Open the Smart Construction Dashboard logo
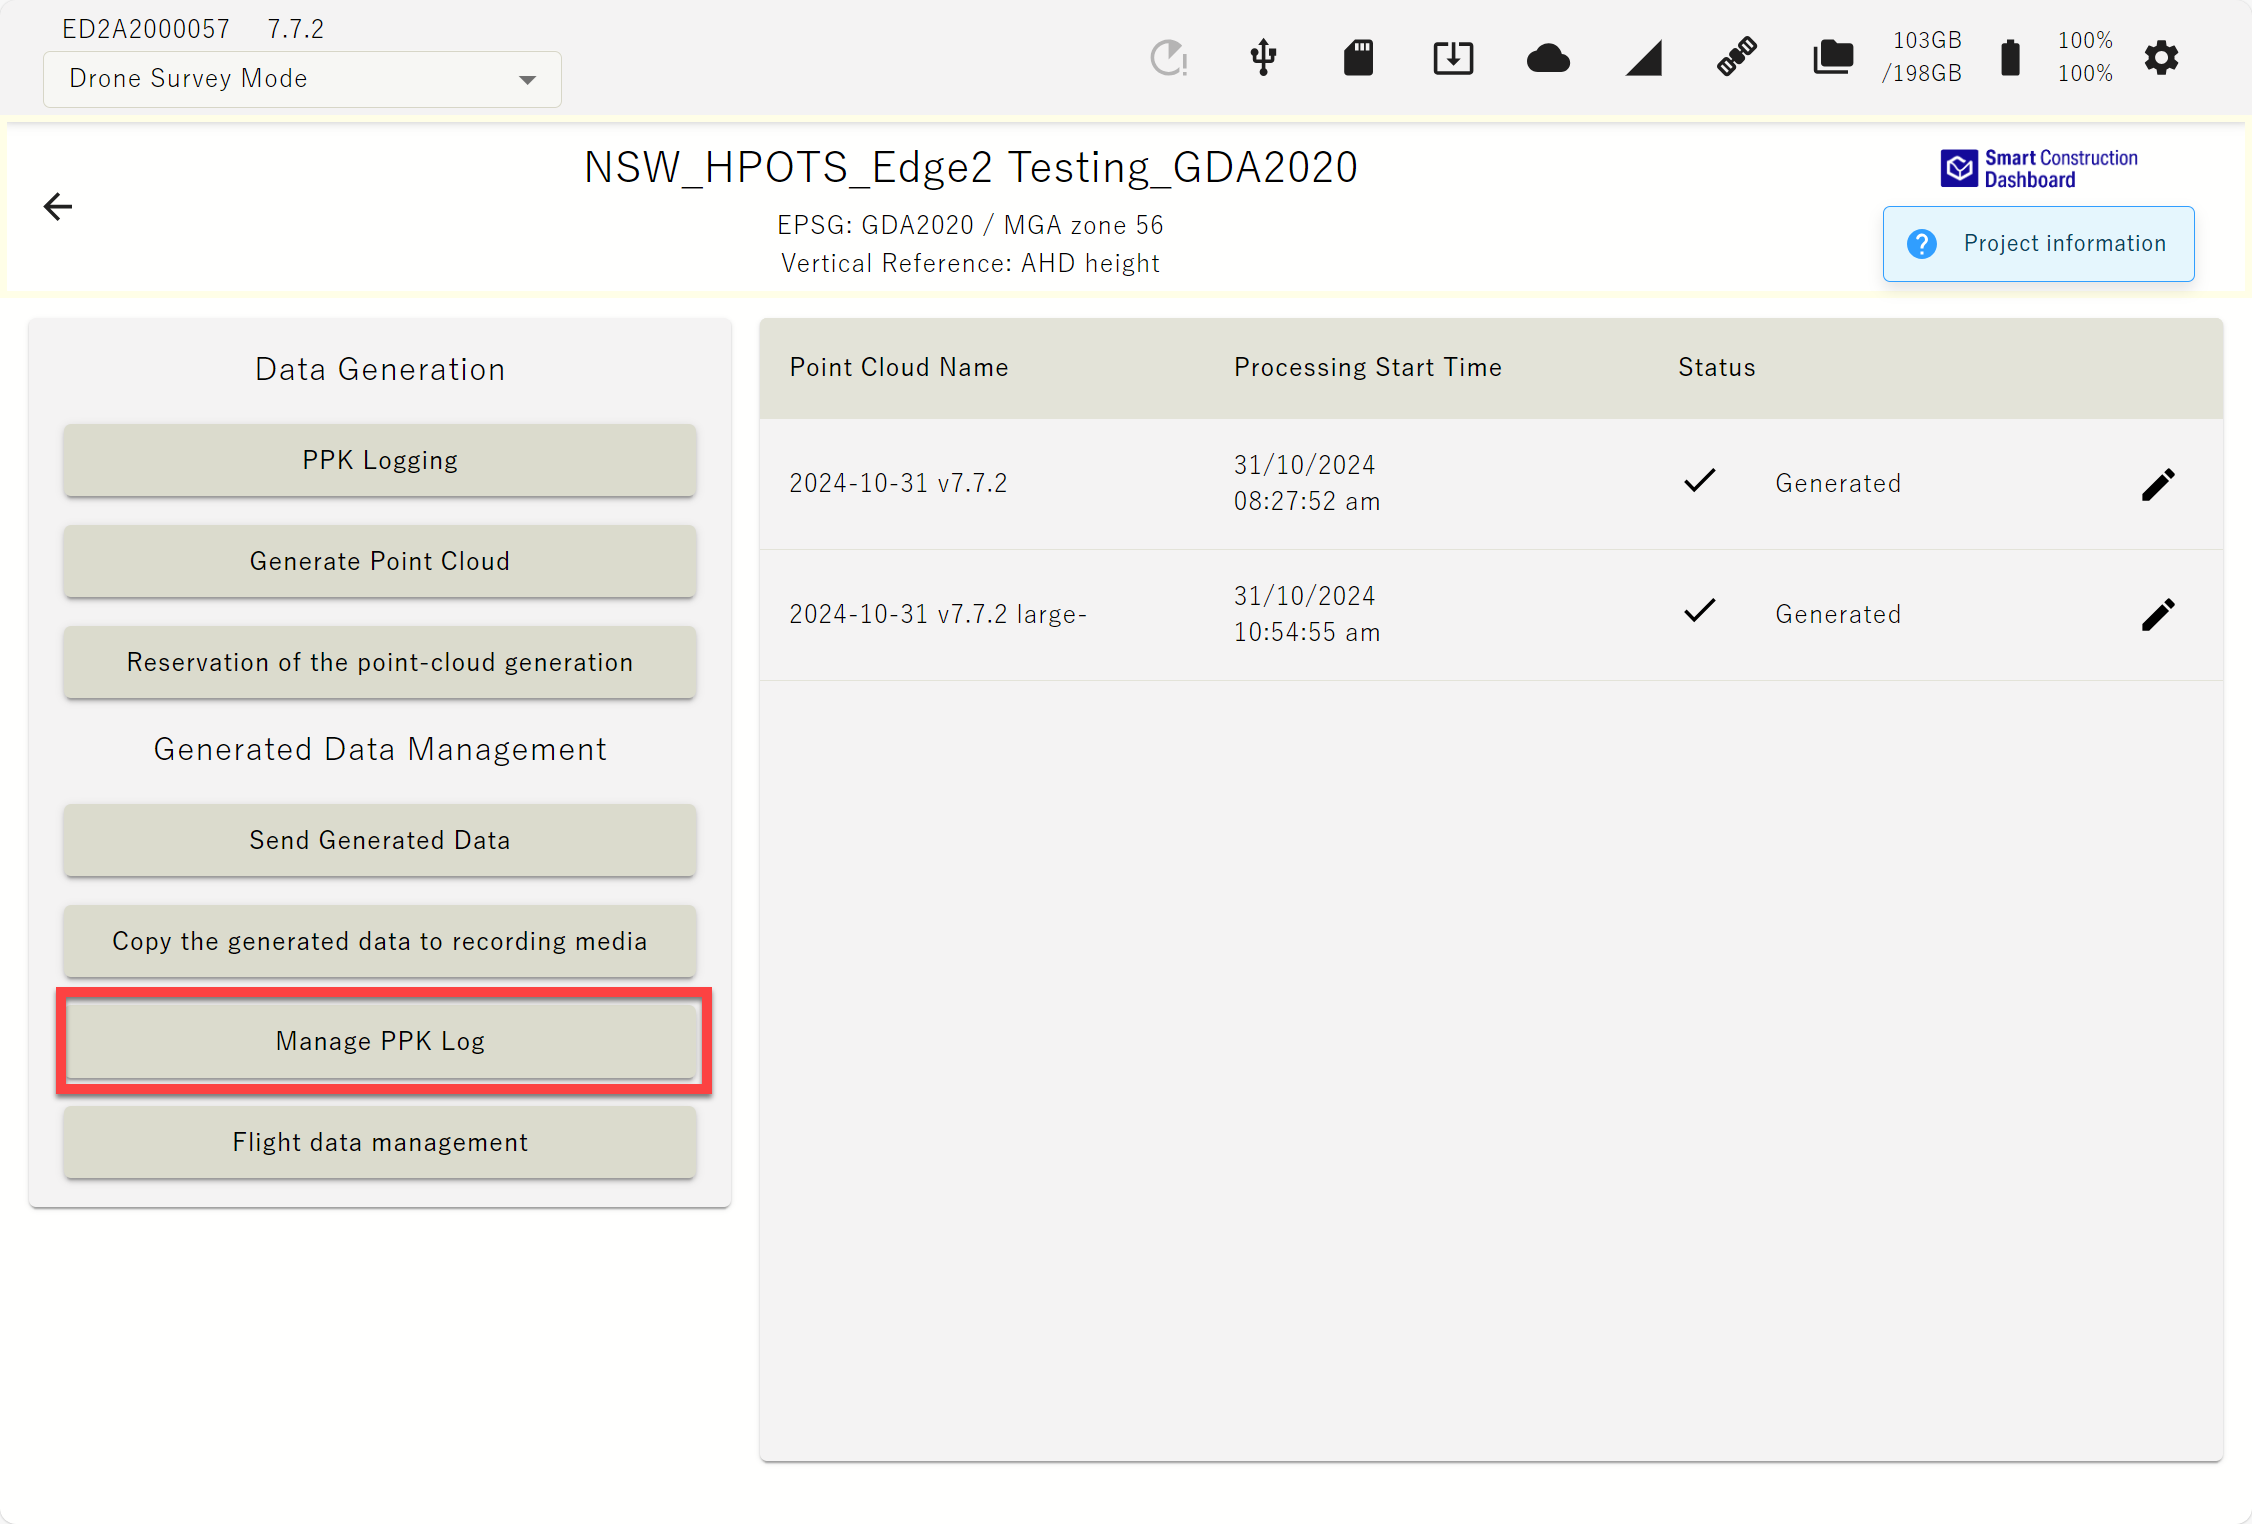2252x1524 pixels. click(x=2038, y=168)
